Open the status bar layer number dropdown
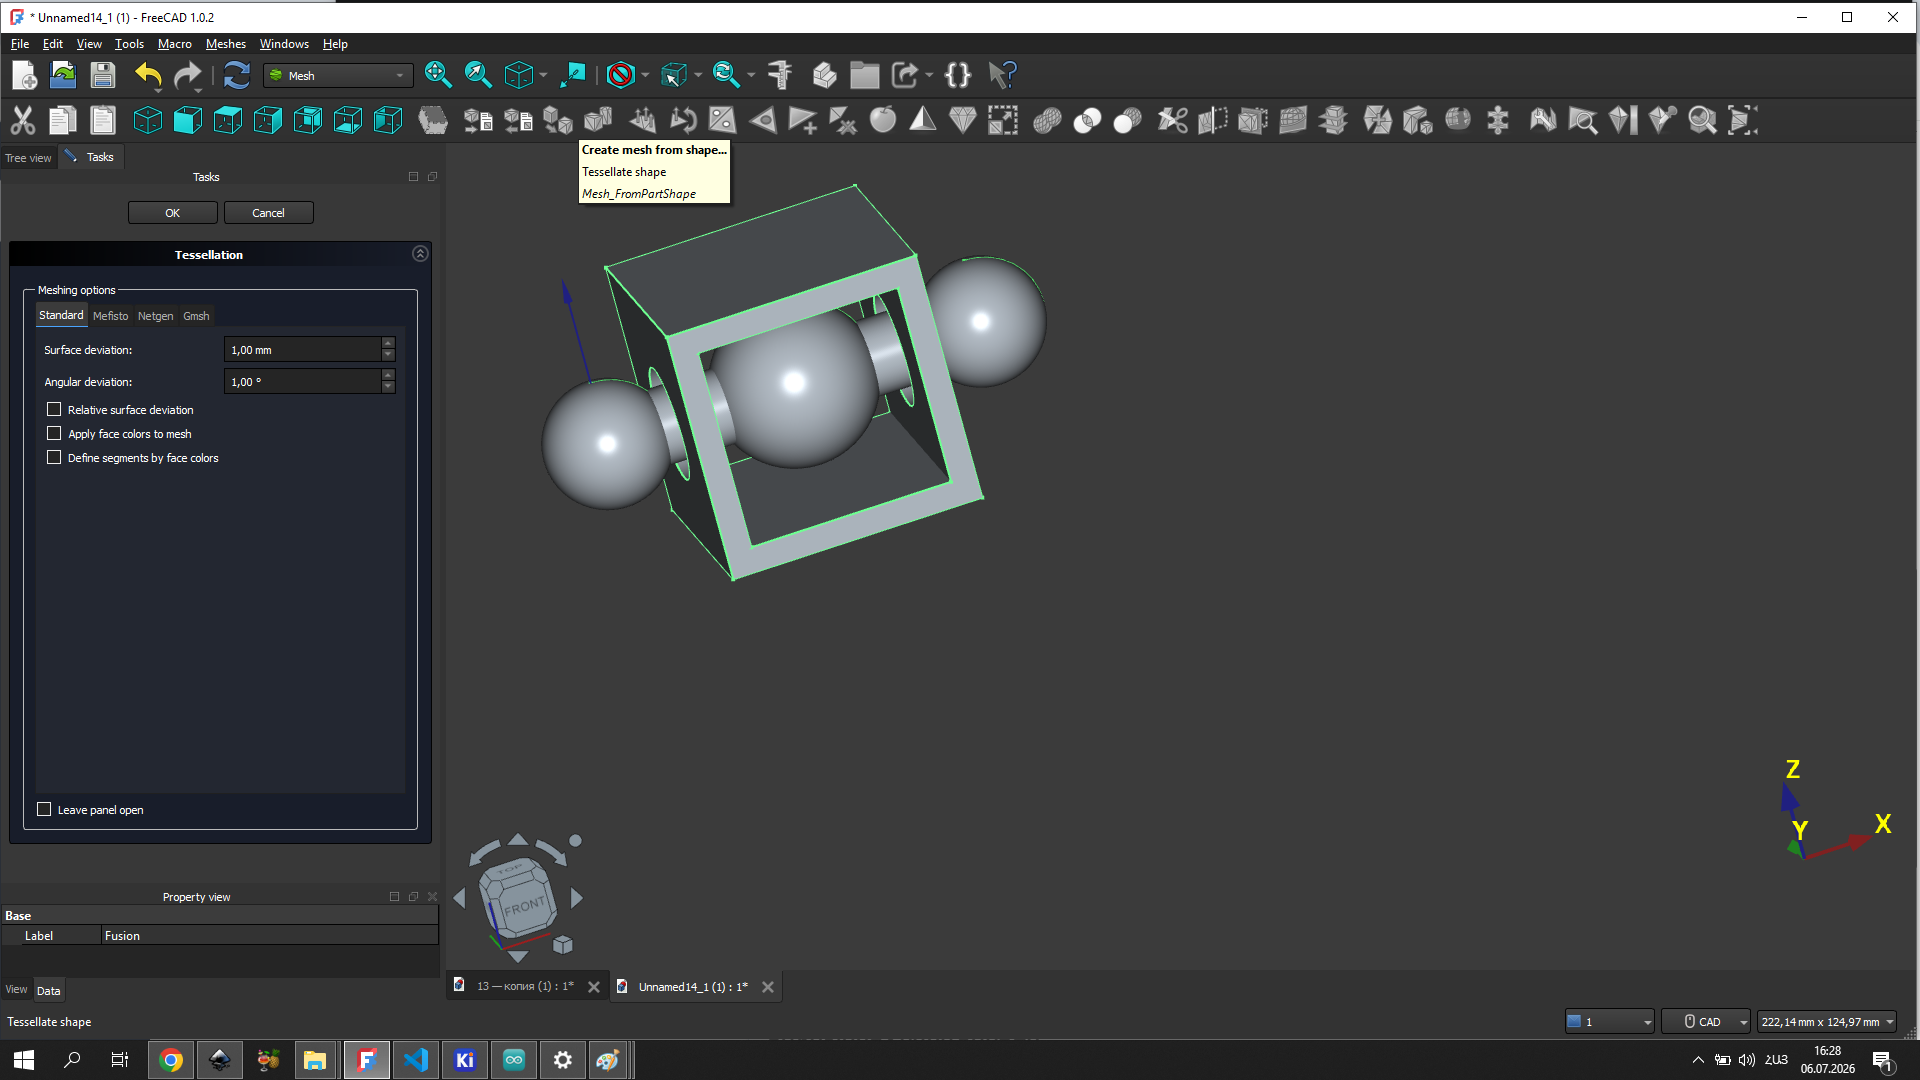This screenshot has width=1920, height=1080. (1609, 1021)
